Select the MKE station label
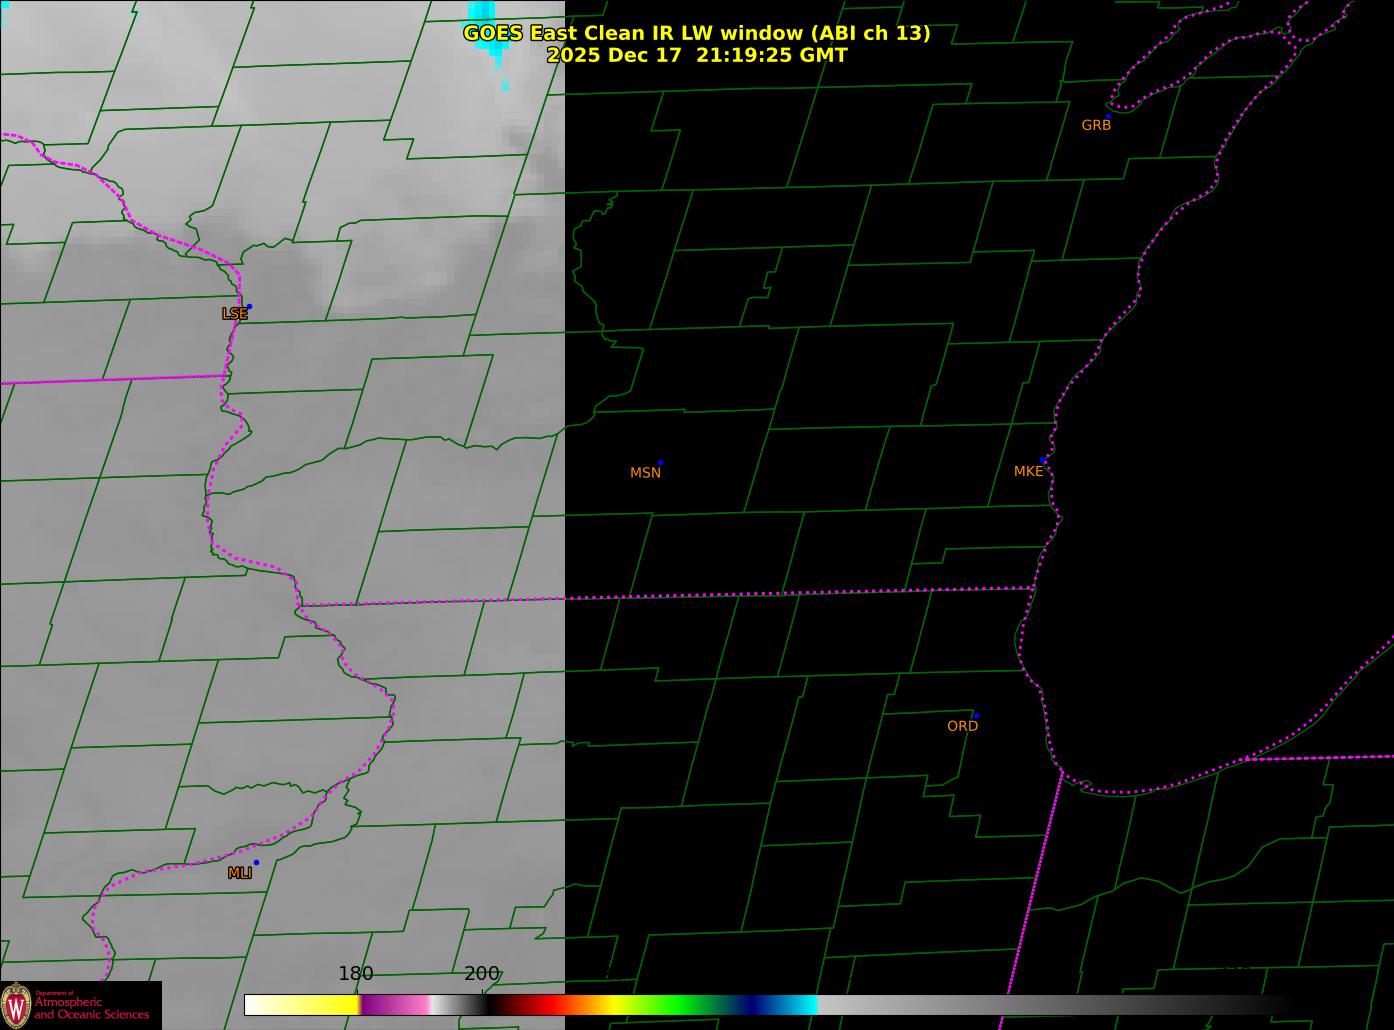 1028,471
